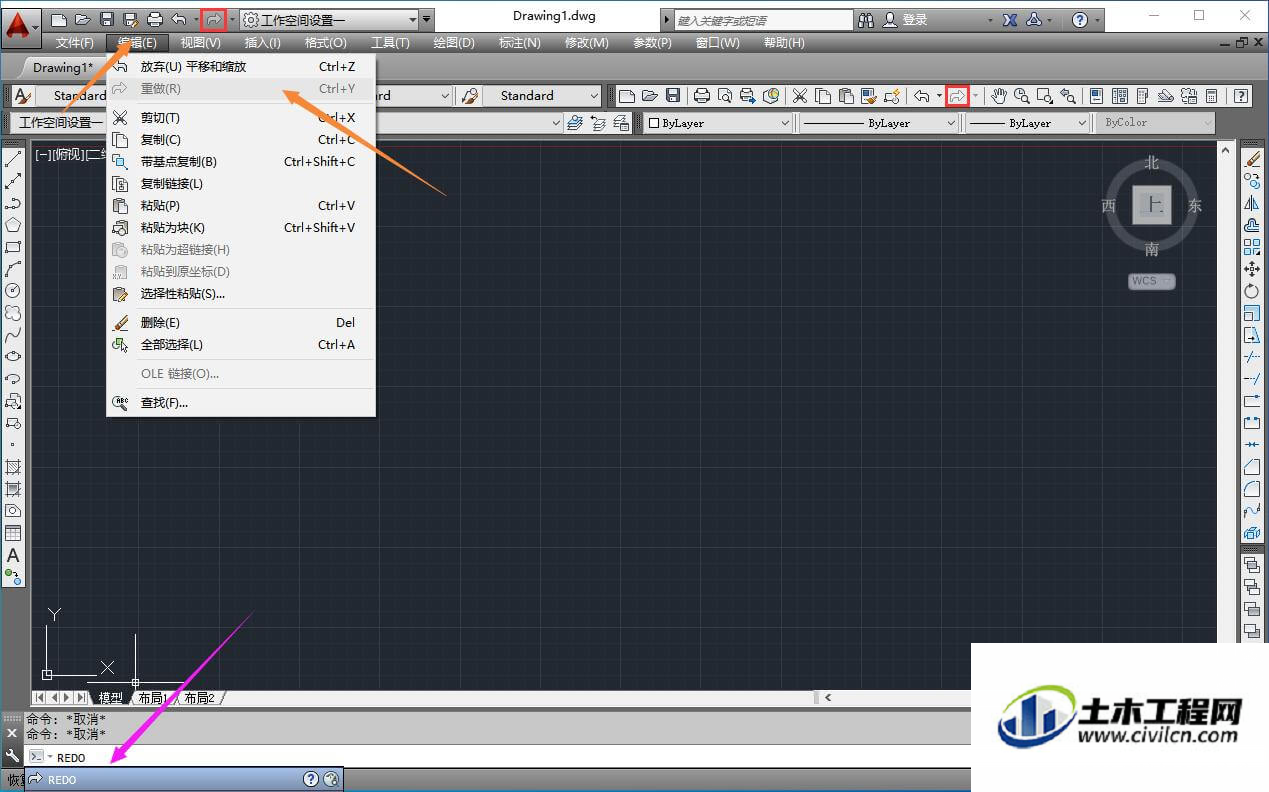Expand the Help dropdown arrow
Screen dimensions: 1269x792
tap(1098, 20)
